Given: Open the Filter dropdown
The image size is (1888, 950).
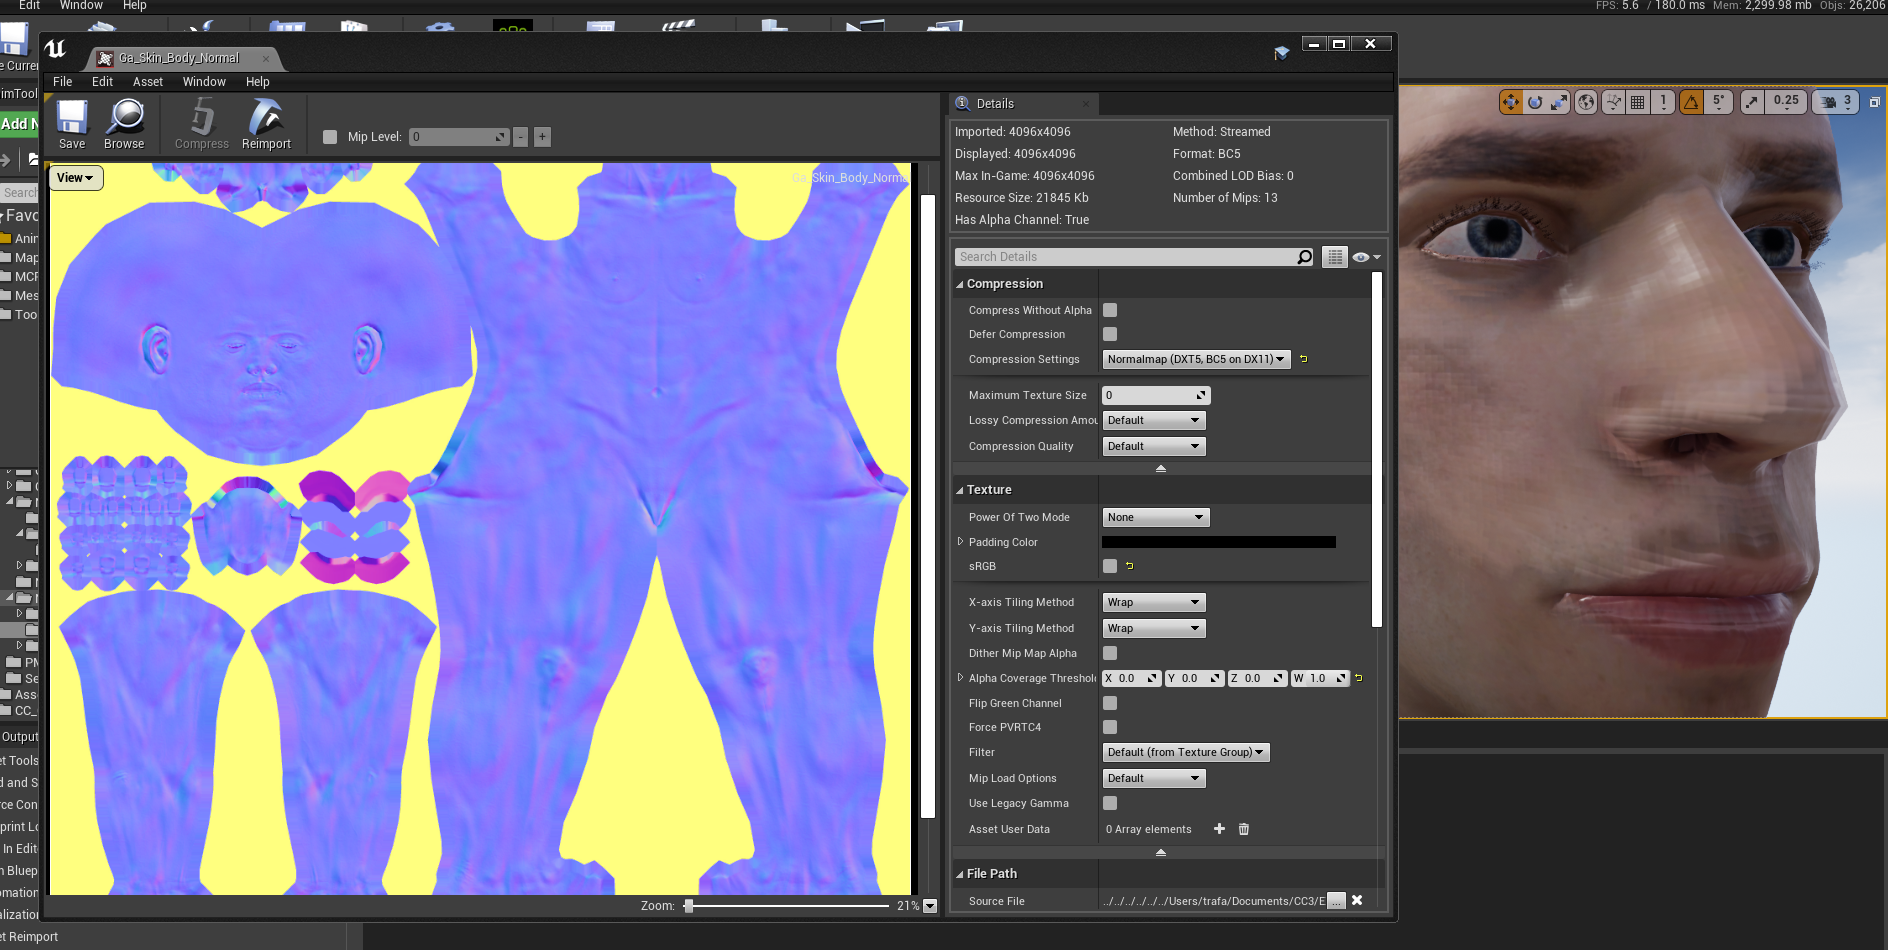Looking at the screenshot, I should [x=1186, y=752].
